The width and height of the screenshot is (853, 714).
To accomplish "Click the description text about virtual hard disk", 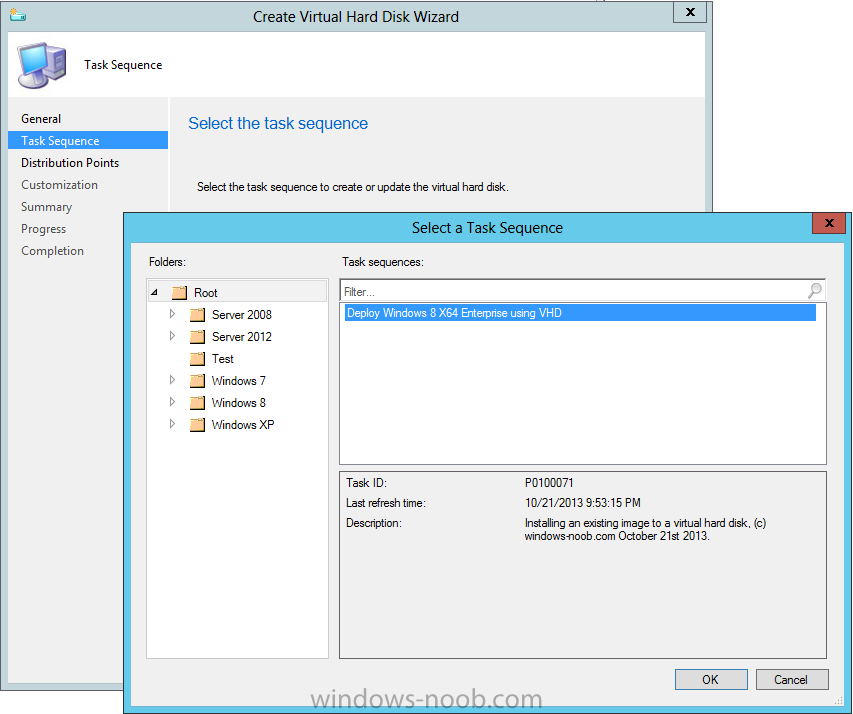I will point(645,530).
